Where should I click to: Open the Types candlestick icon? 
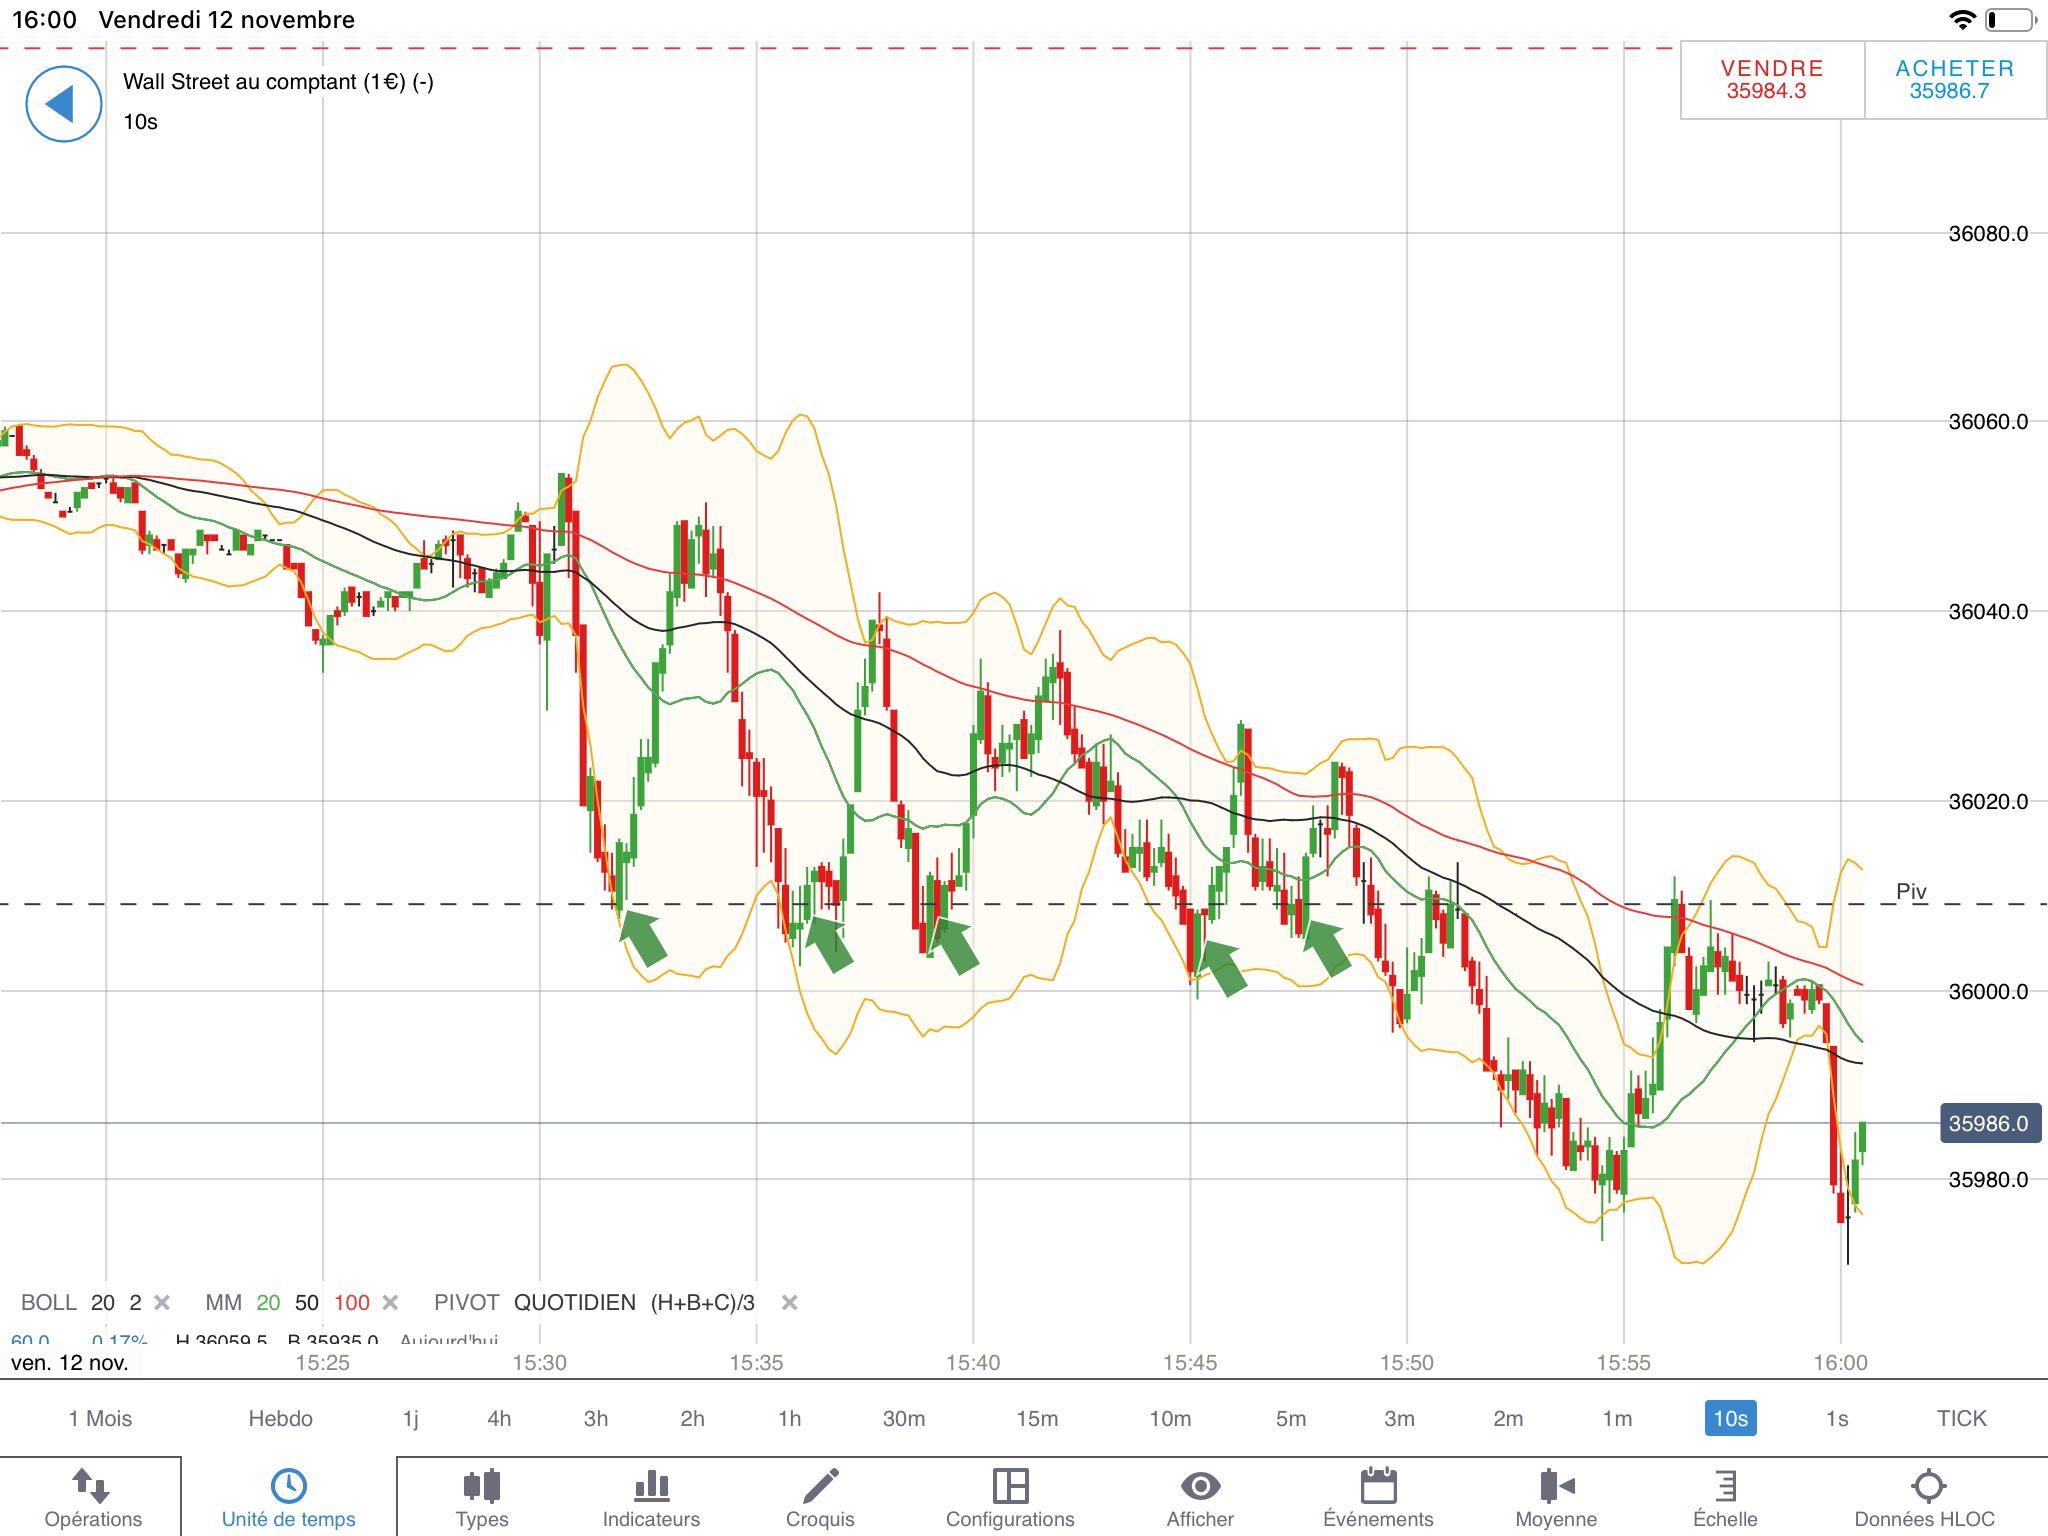pos(482,1486)
